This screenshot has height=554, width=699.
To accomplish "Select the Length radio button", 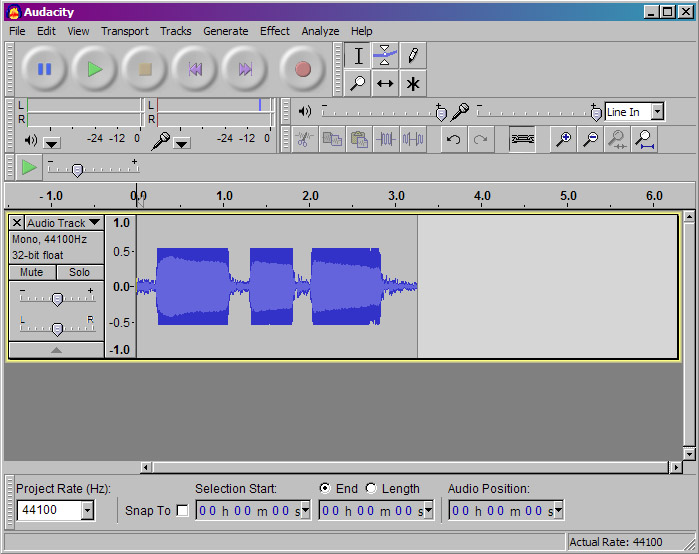I will pyautogui.click(x=371, y=489).
